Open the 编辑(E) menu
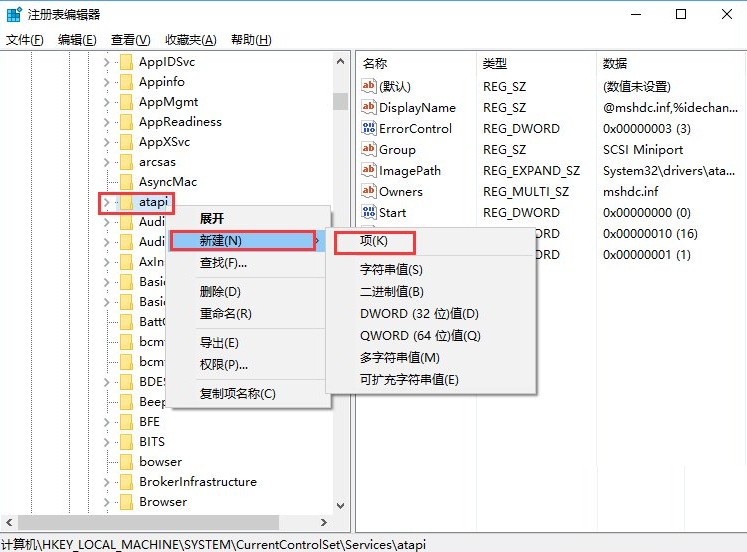 (x=77, y=40)
